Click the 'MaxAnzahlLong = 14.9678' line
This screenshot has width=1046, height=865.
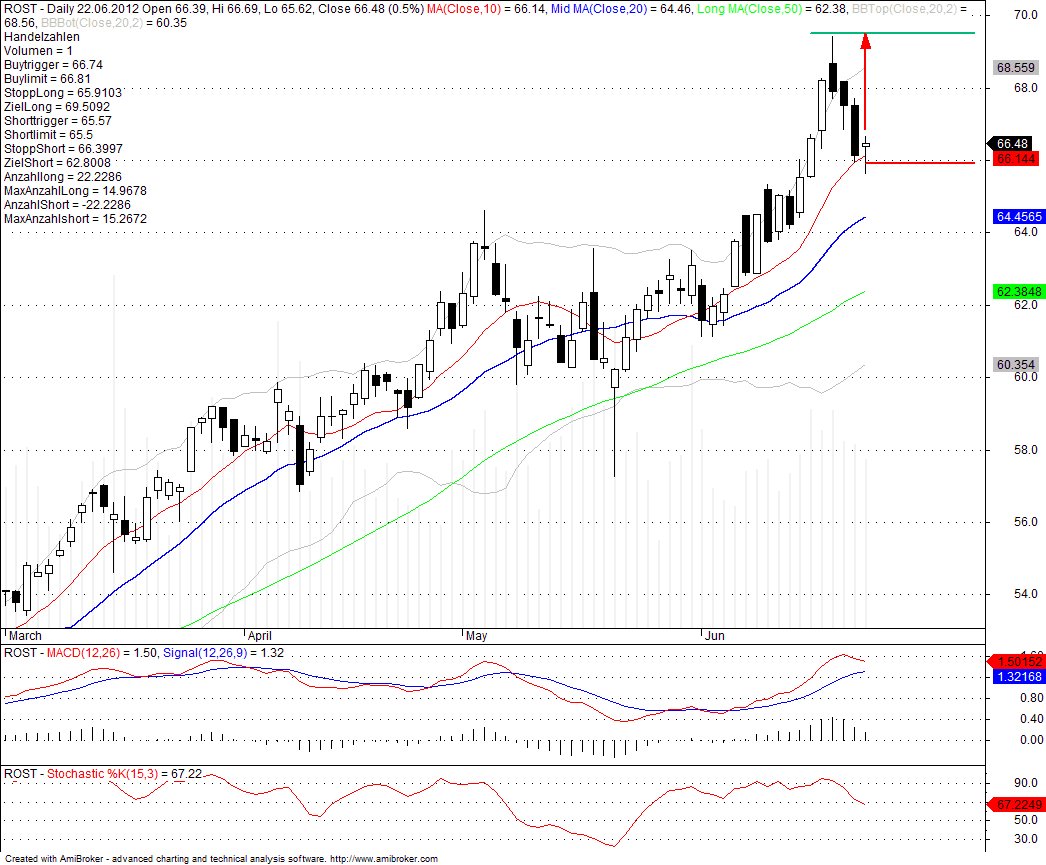75,191
